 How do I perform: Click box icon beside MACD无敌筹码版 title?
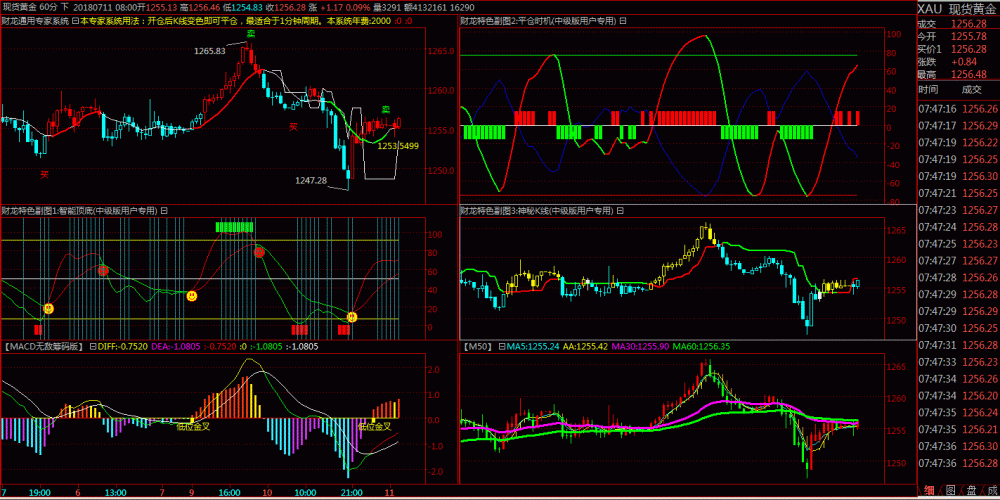pyautogui.click(x=92, y=347)
